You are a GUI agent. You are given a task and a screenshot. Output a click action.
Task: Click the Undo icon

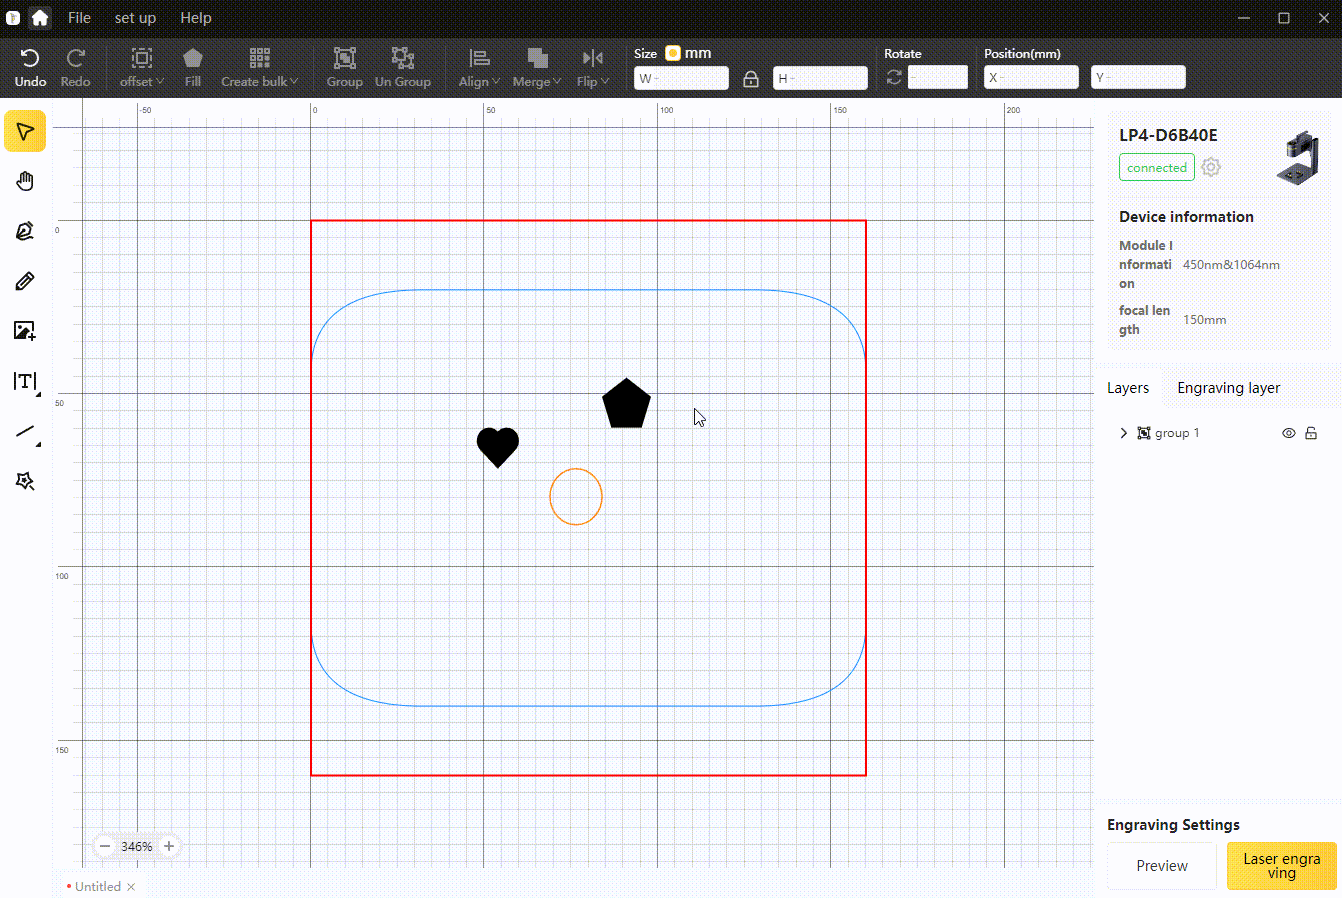tap(30, 67)
